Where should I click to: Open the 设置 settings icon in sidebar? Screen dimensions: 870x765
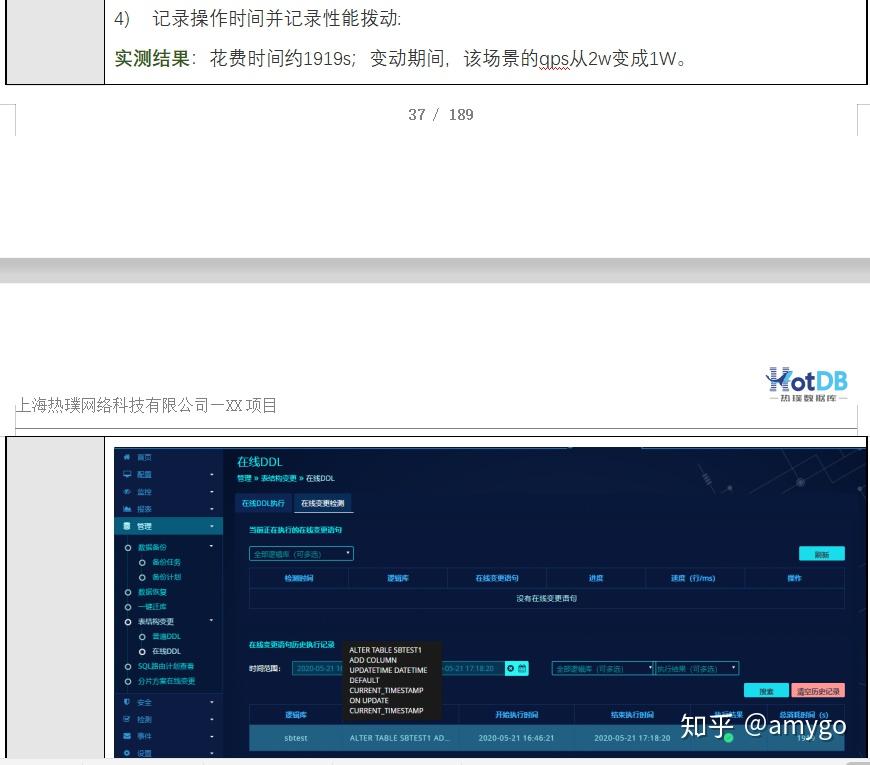tap(127, 750)
